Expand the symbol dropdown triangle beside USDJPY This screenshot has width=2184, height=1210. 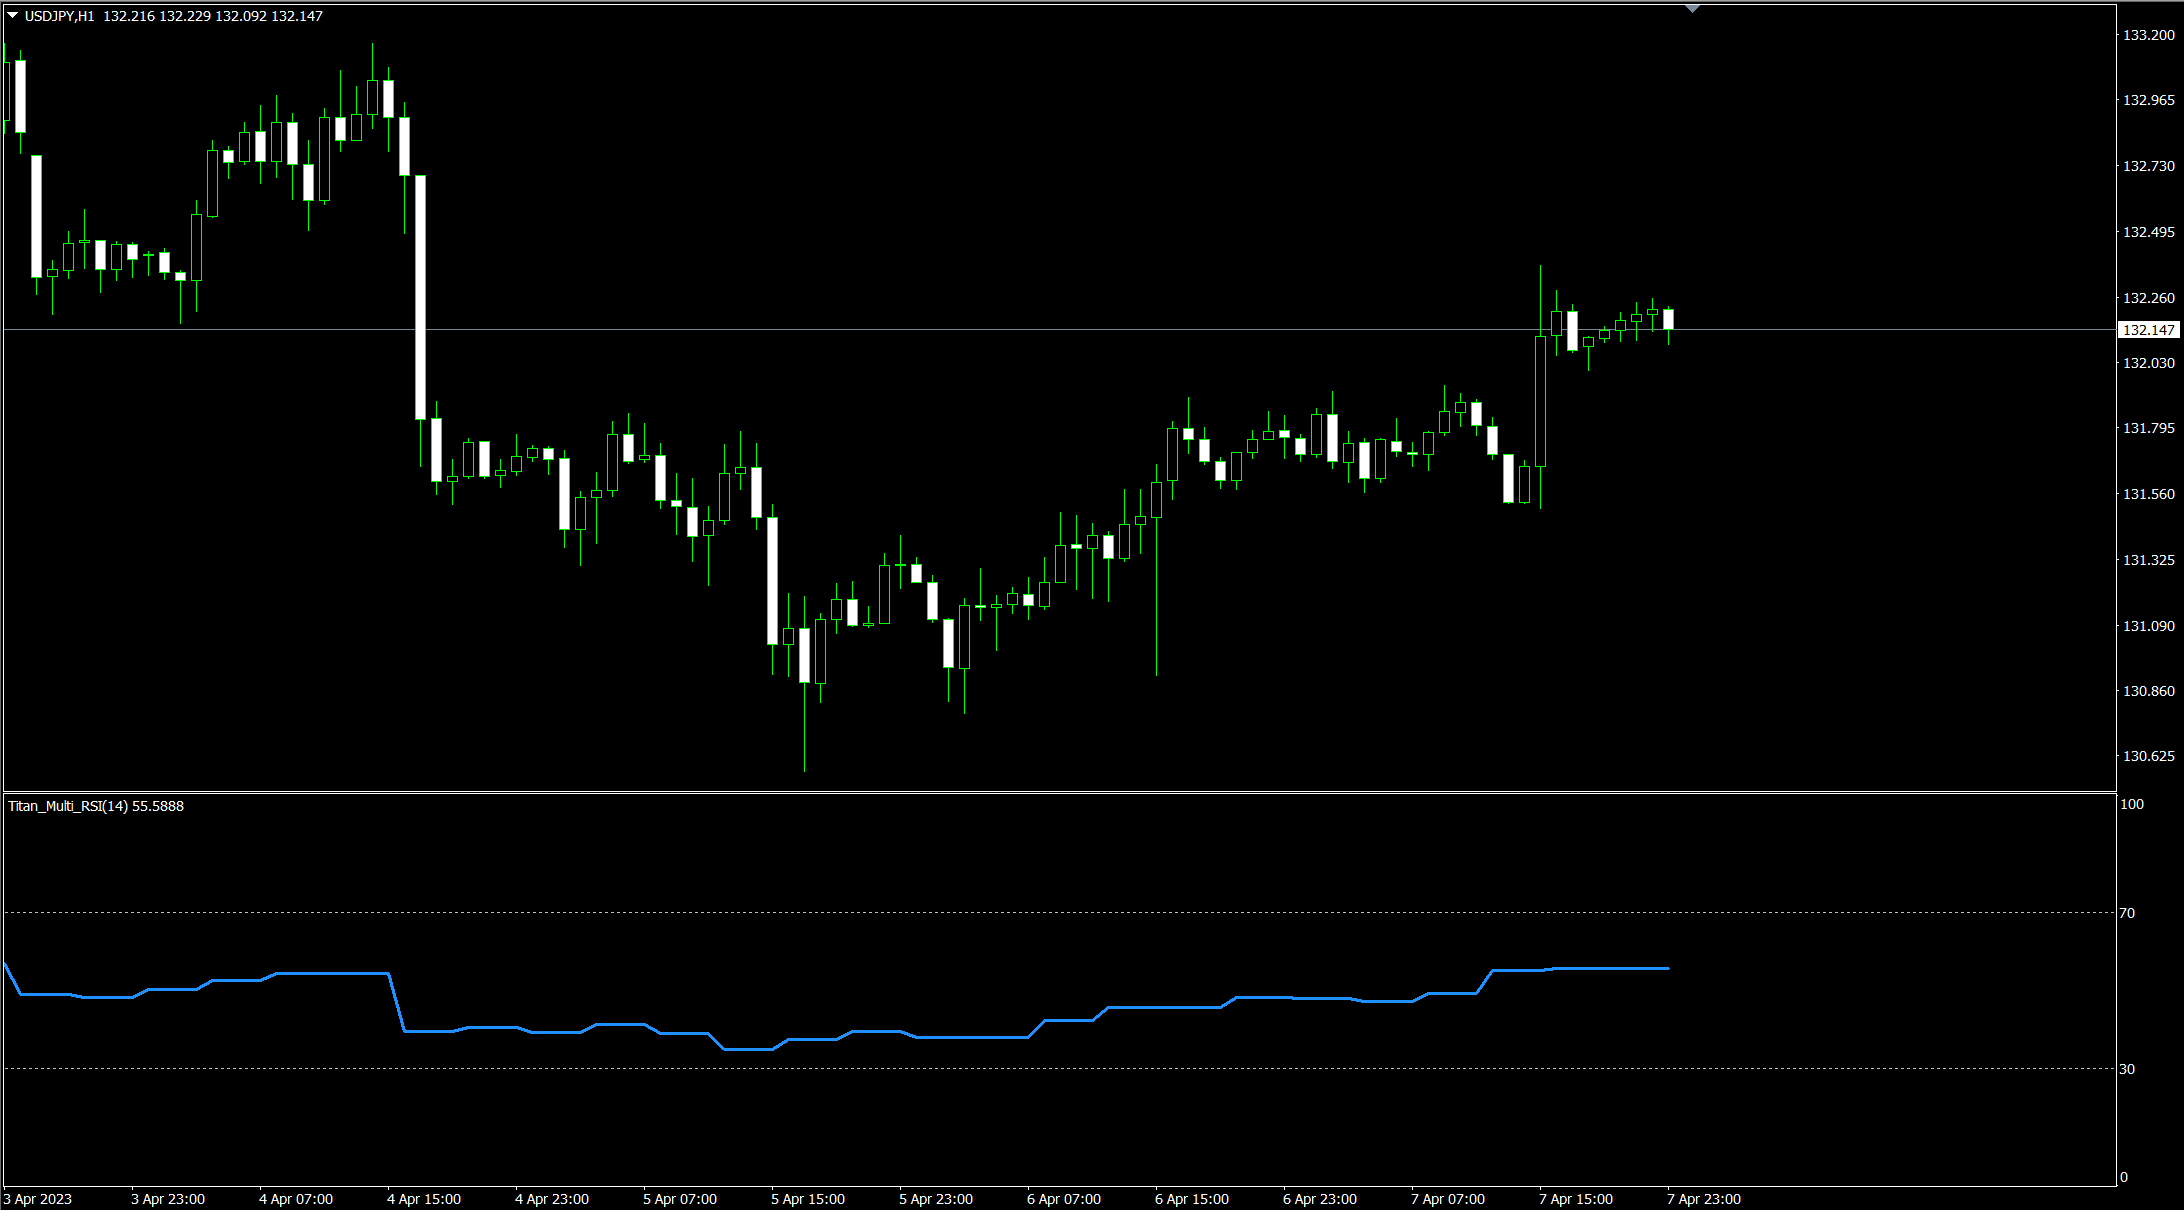click(10, 16)
